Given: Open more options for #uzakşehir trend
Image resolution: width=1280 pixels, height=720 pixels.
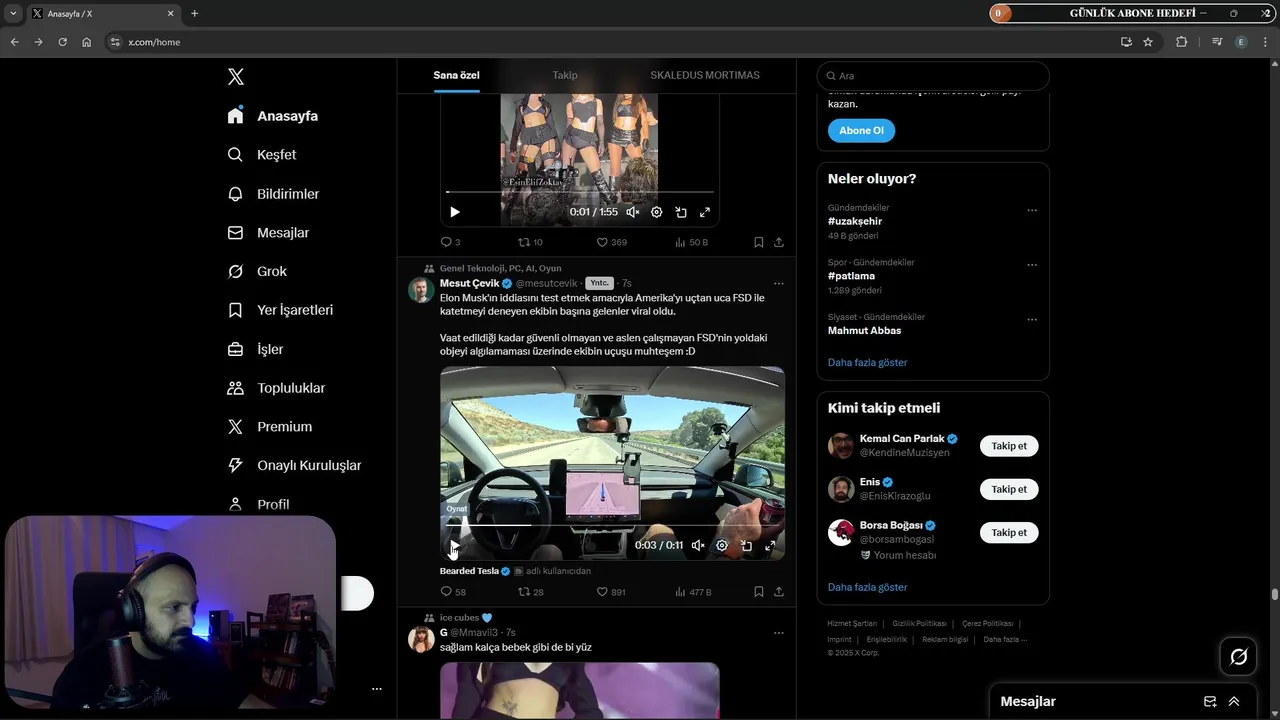Looking at the screenshot, I should [x=1032, y=211].
